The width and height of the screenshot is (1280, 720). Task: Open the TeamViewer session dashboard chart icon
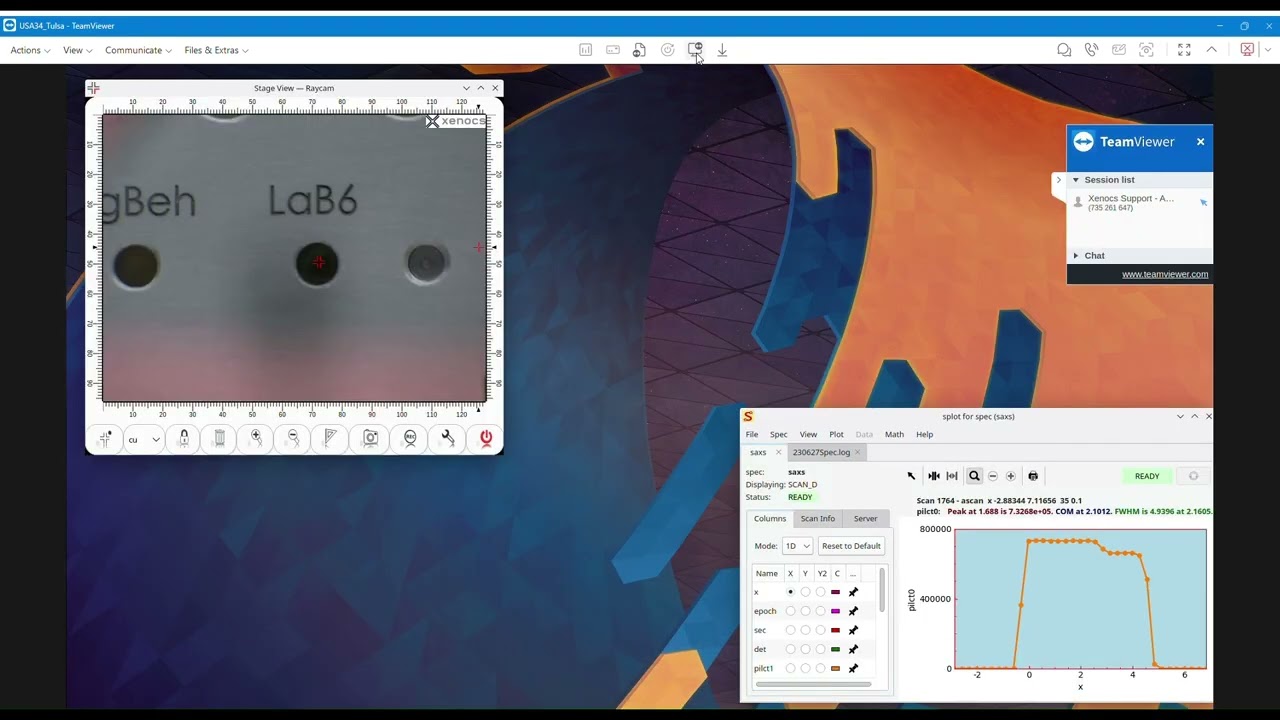[586, 50]
